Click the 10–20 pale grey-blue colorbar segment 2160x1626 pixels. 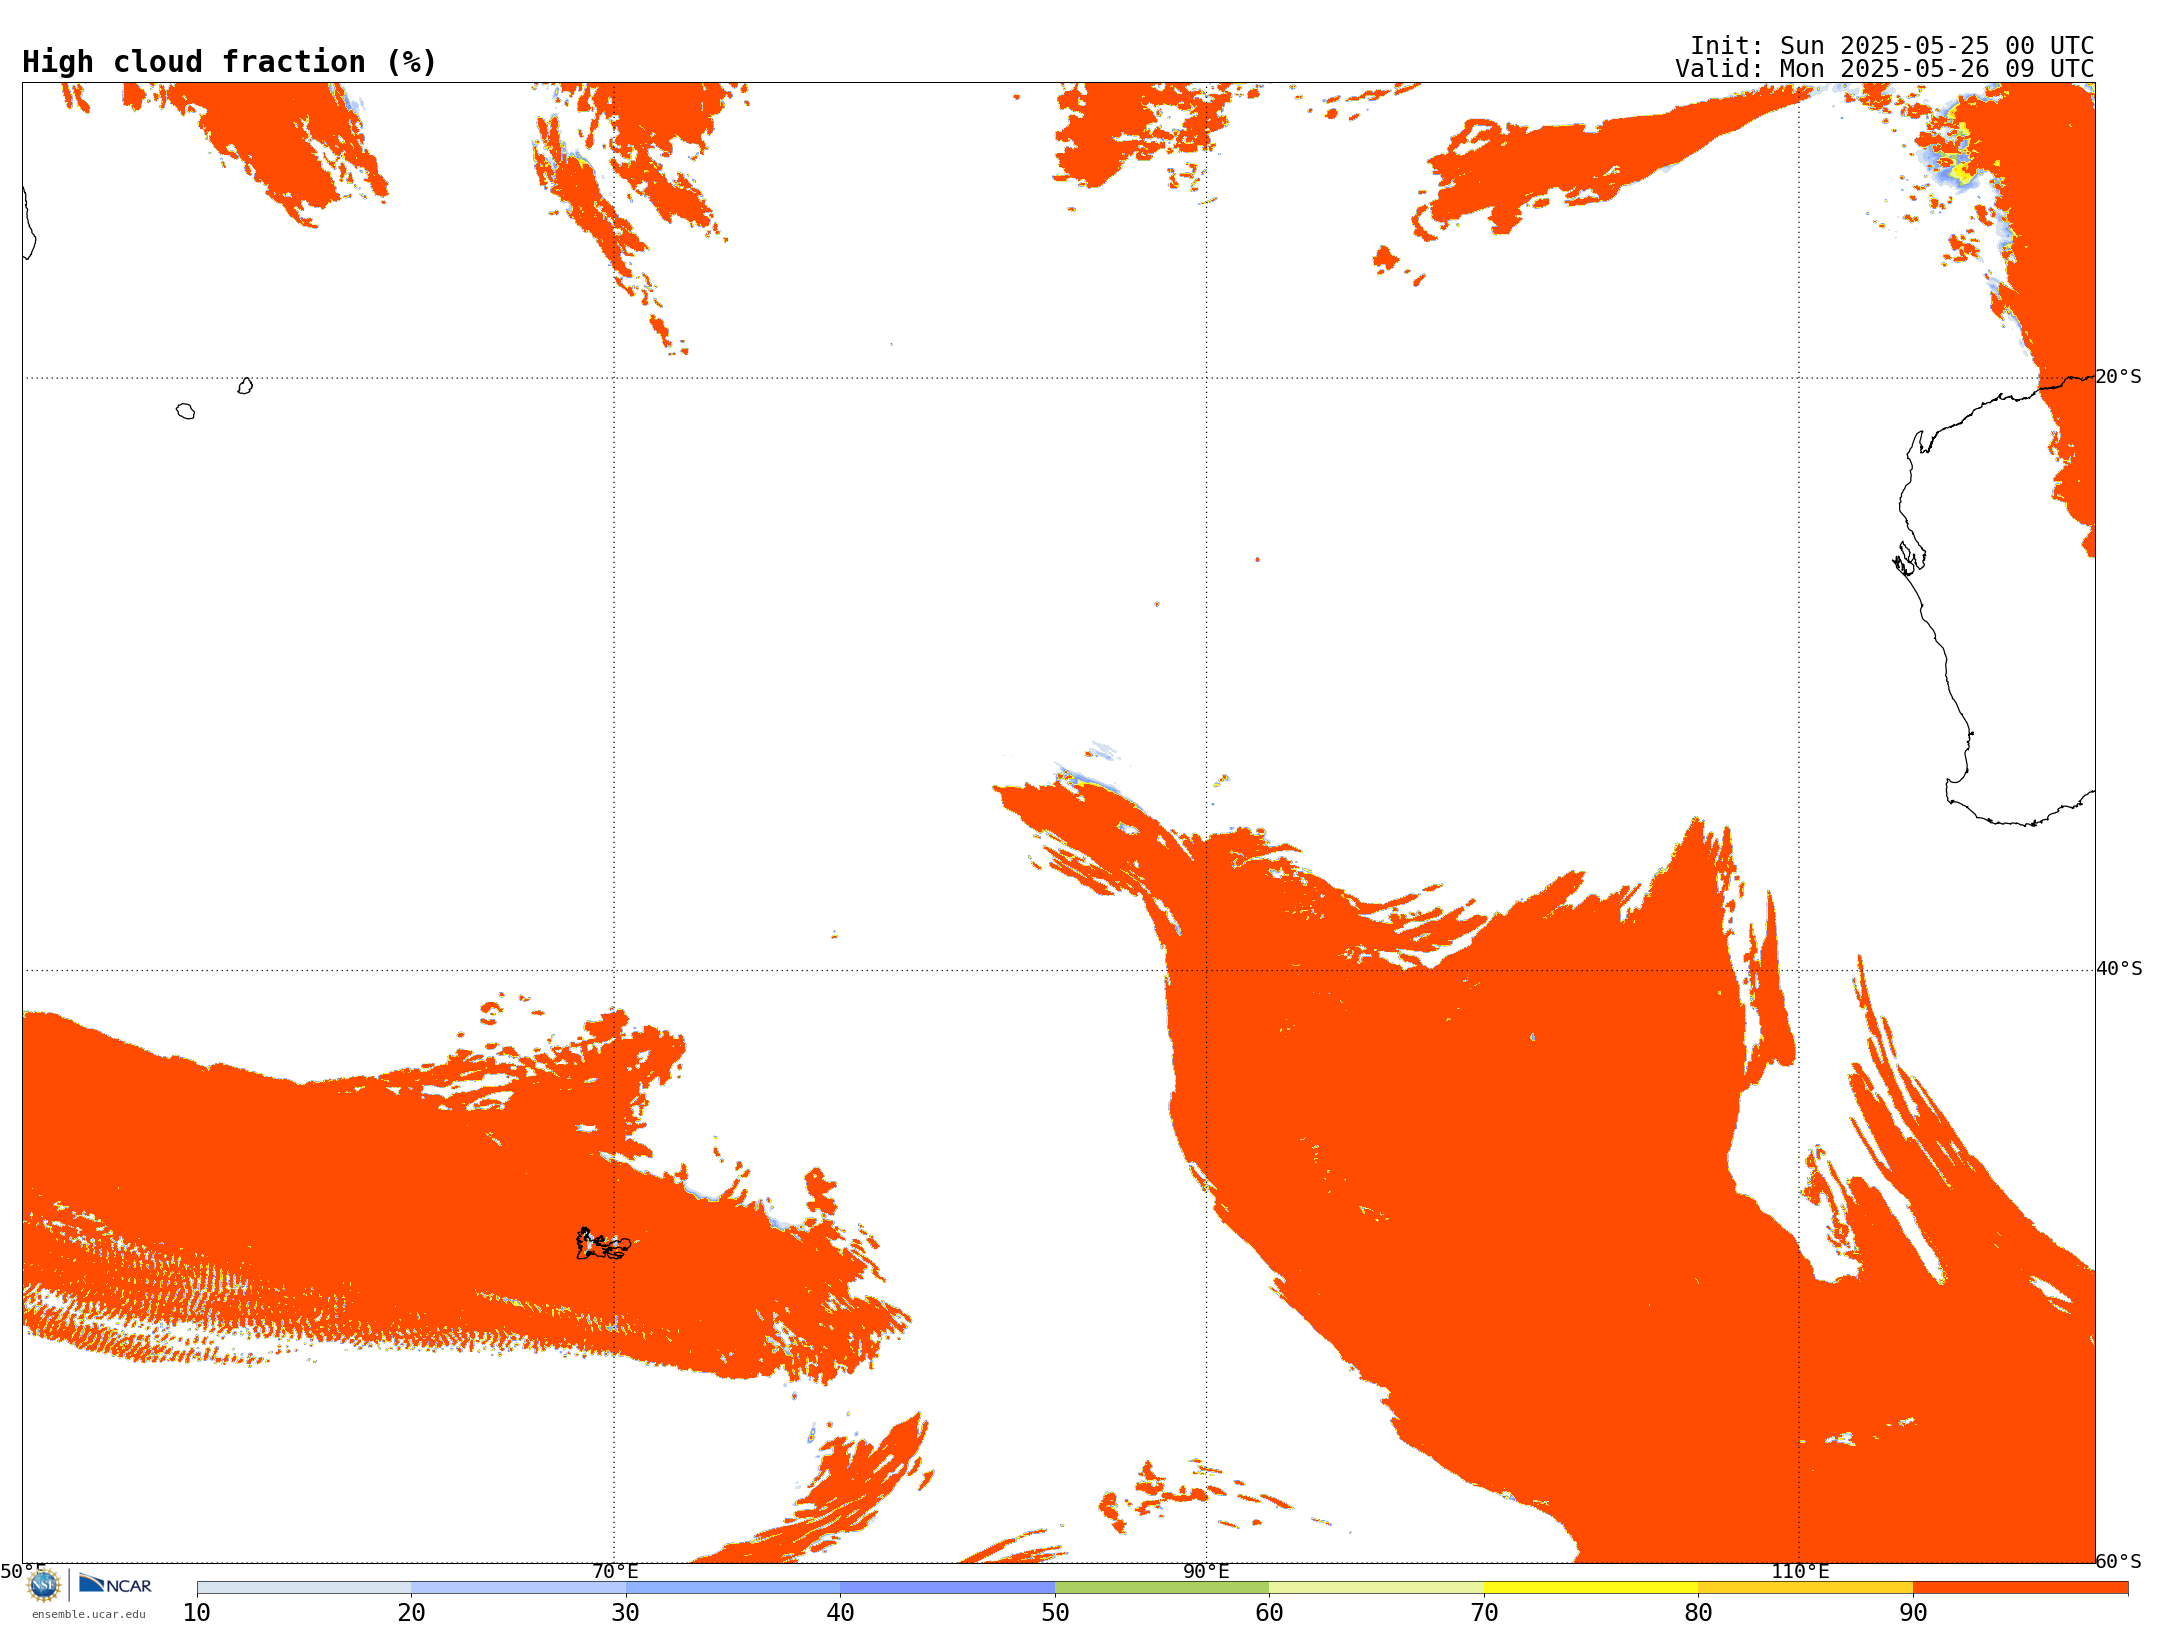click(304, 1588)
